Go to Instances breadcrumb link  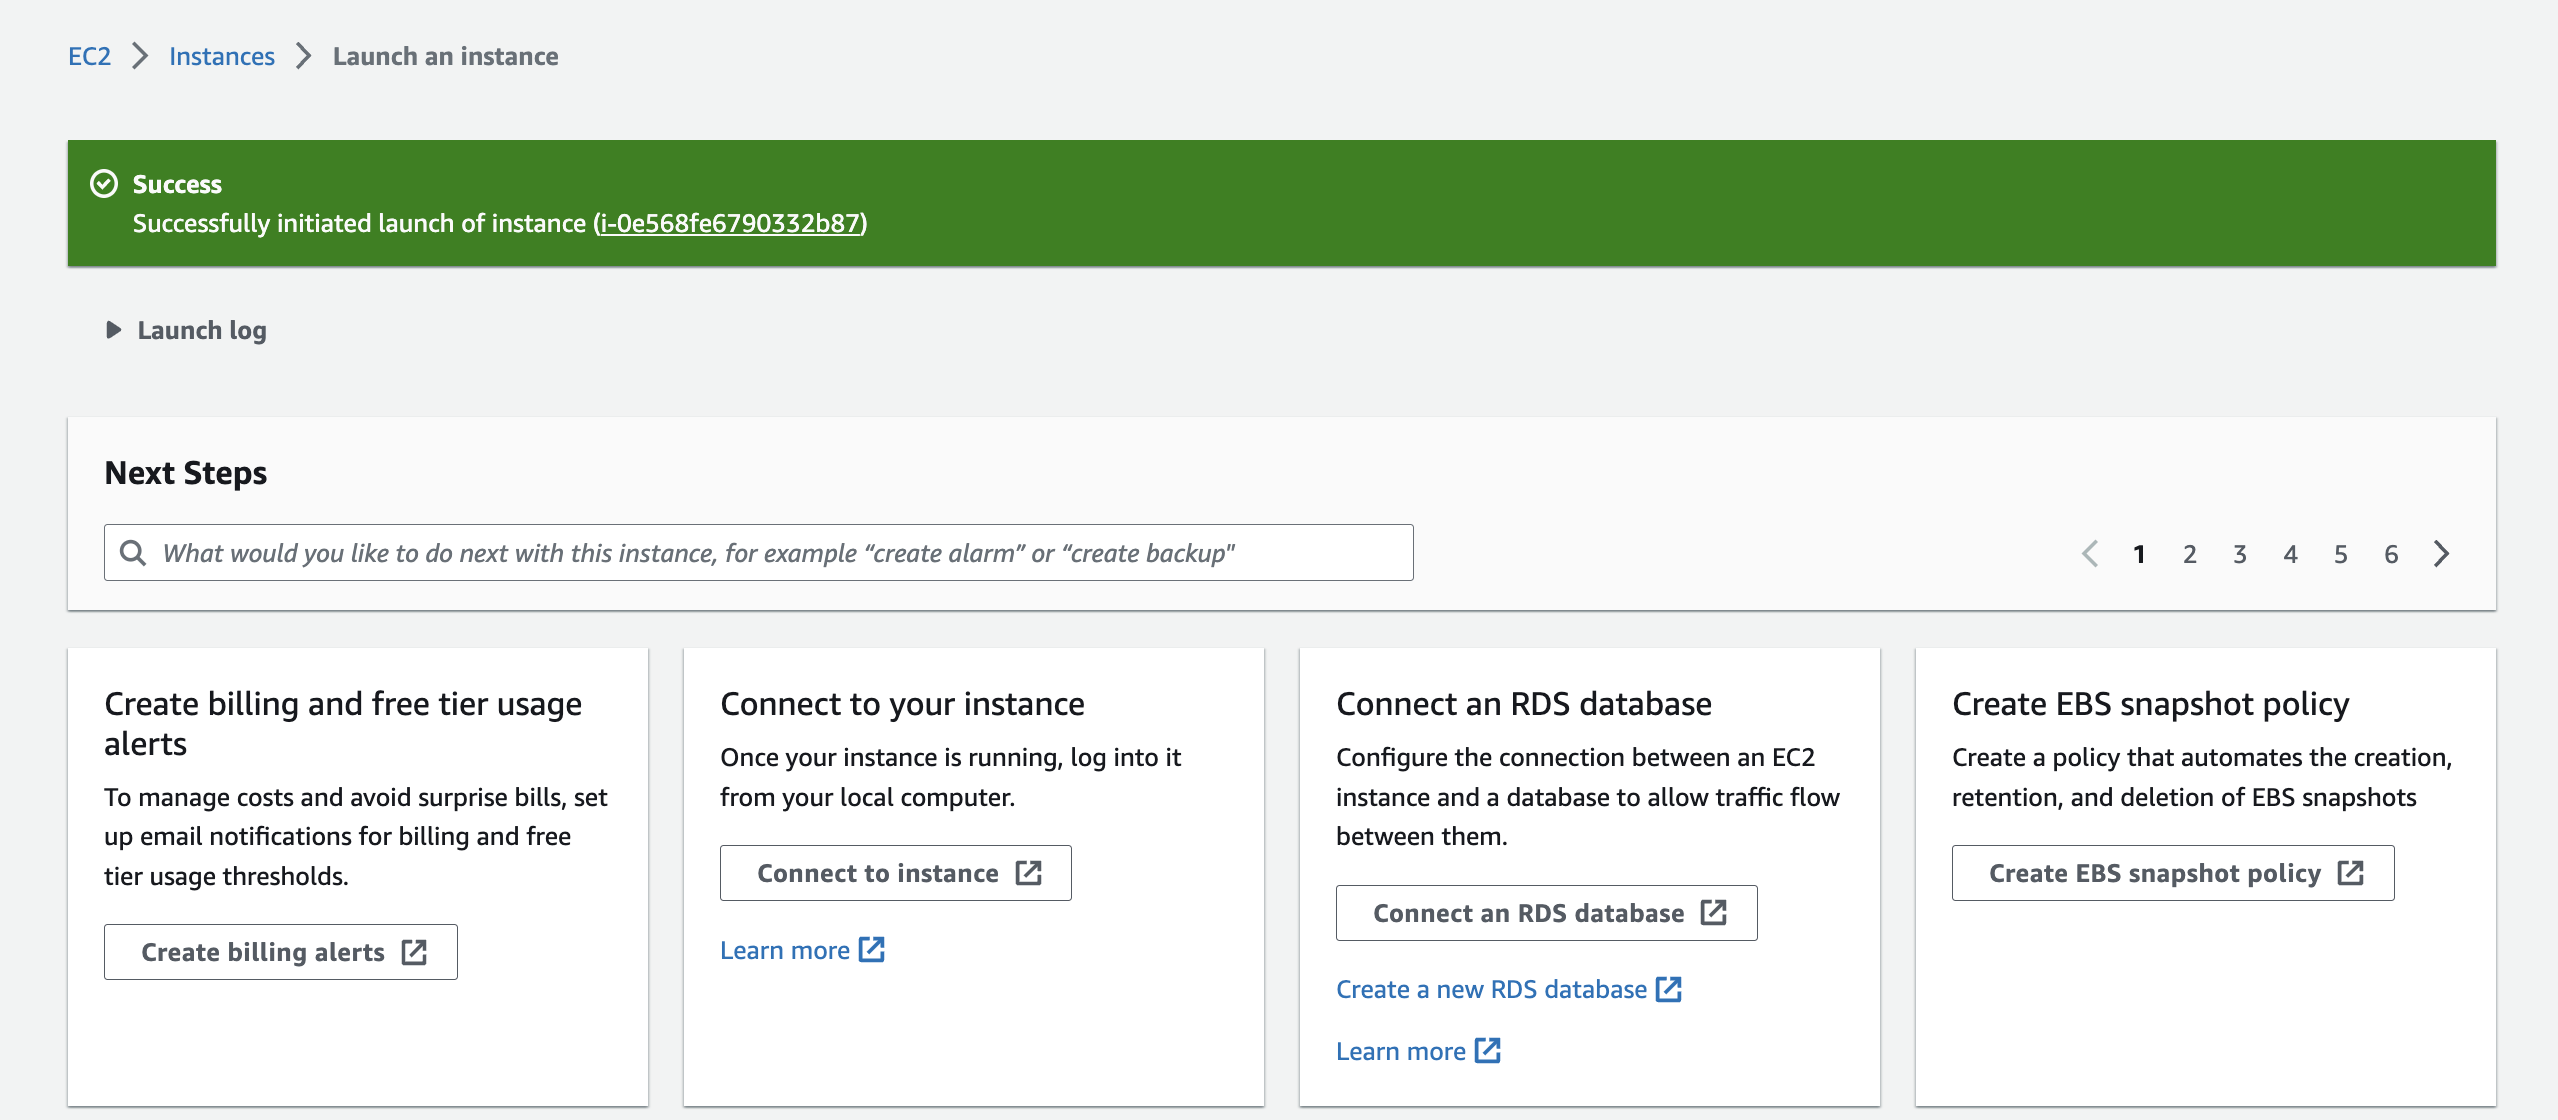[x=222, y=56]
